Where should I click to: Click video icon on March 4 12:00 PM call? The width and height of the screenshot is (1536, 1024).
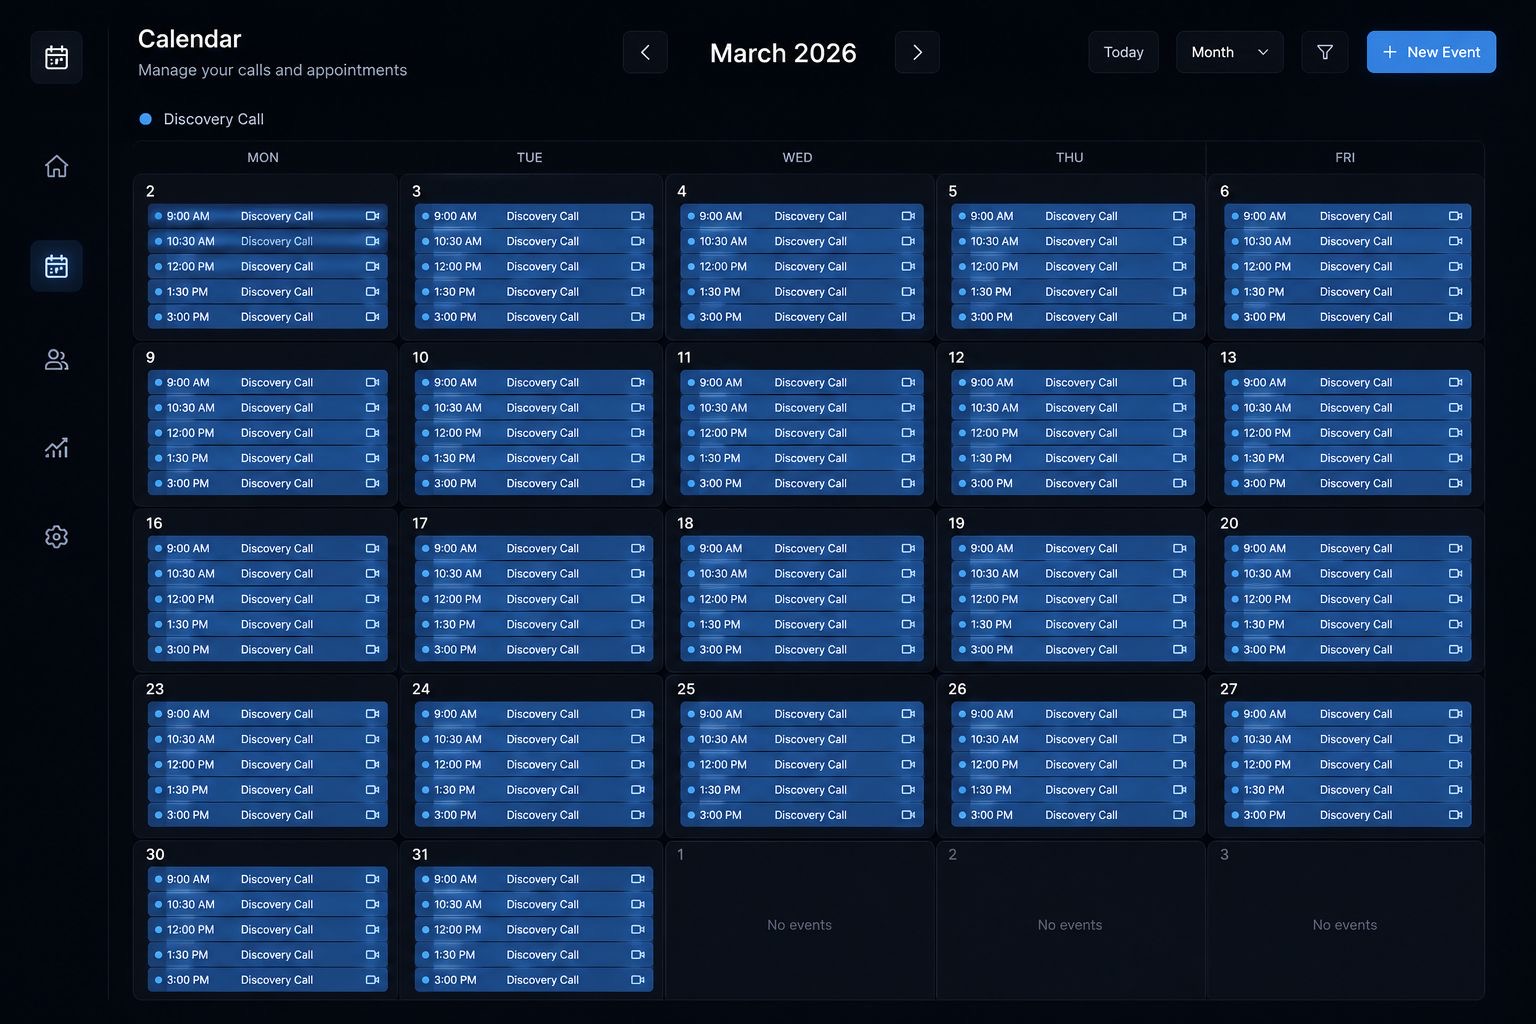click(x=908, y=267)
